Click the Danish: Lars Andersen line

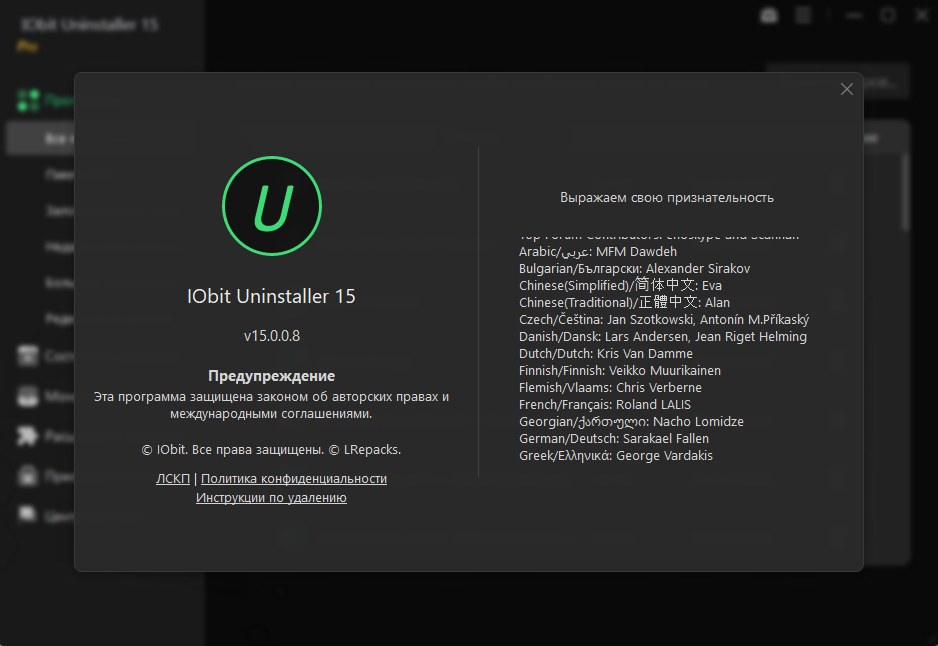(x=663, y=337)
